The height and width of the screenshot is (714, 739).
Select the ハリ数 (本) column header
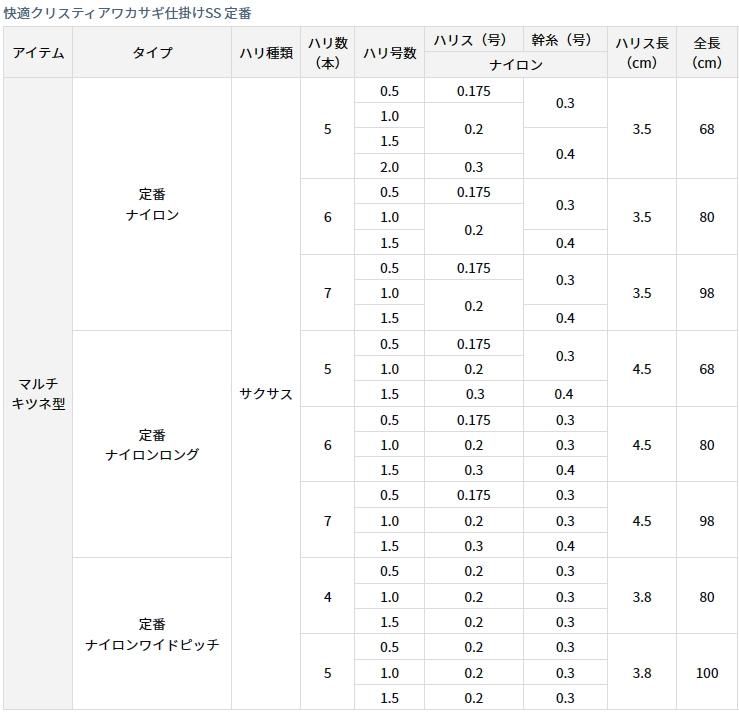pyautogui.click(x=327, y=53)
